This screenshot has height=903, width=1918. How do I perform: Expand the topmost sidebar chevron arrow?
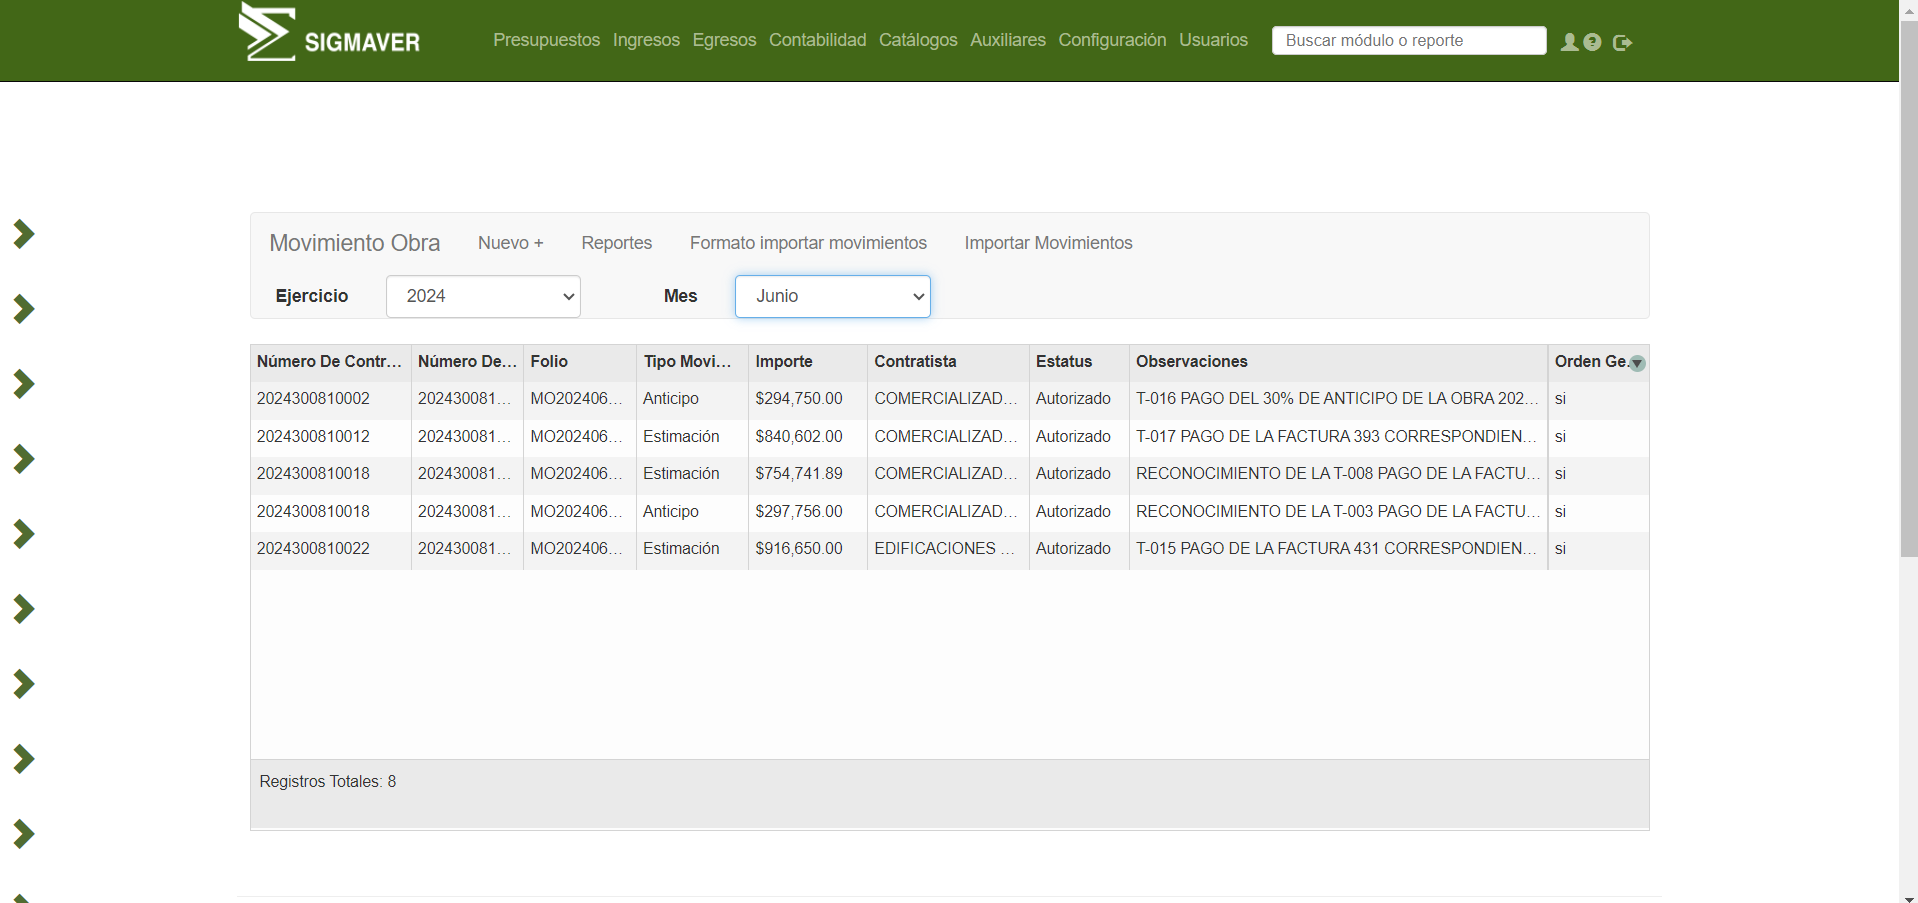click(x=24, y=234)
